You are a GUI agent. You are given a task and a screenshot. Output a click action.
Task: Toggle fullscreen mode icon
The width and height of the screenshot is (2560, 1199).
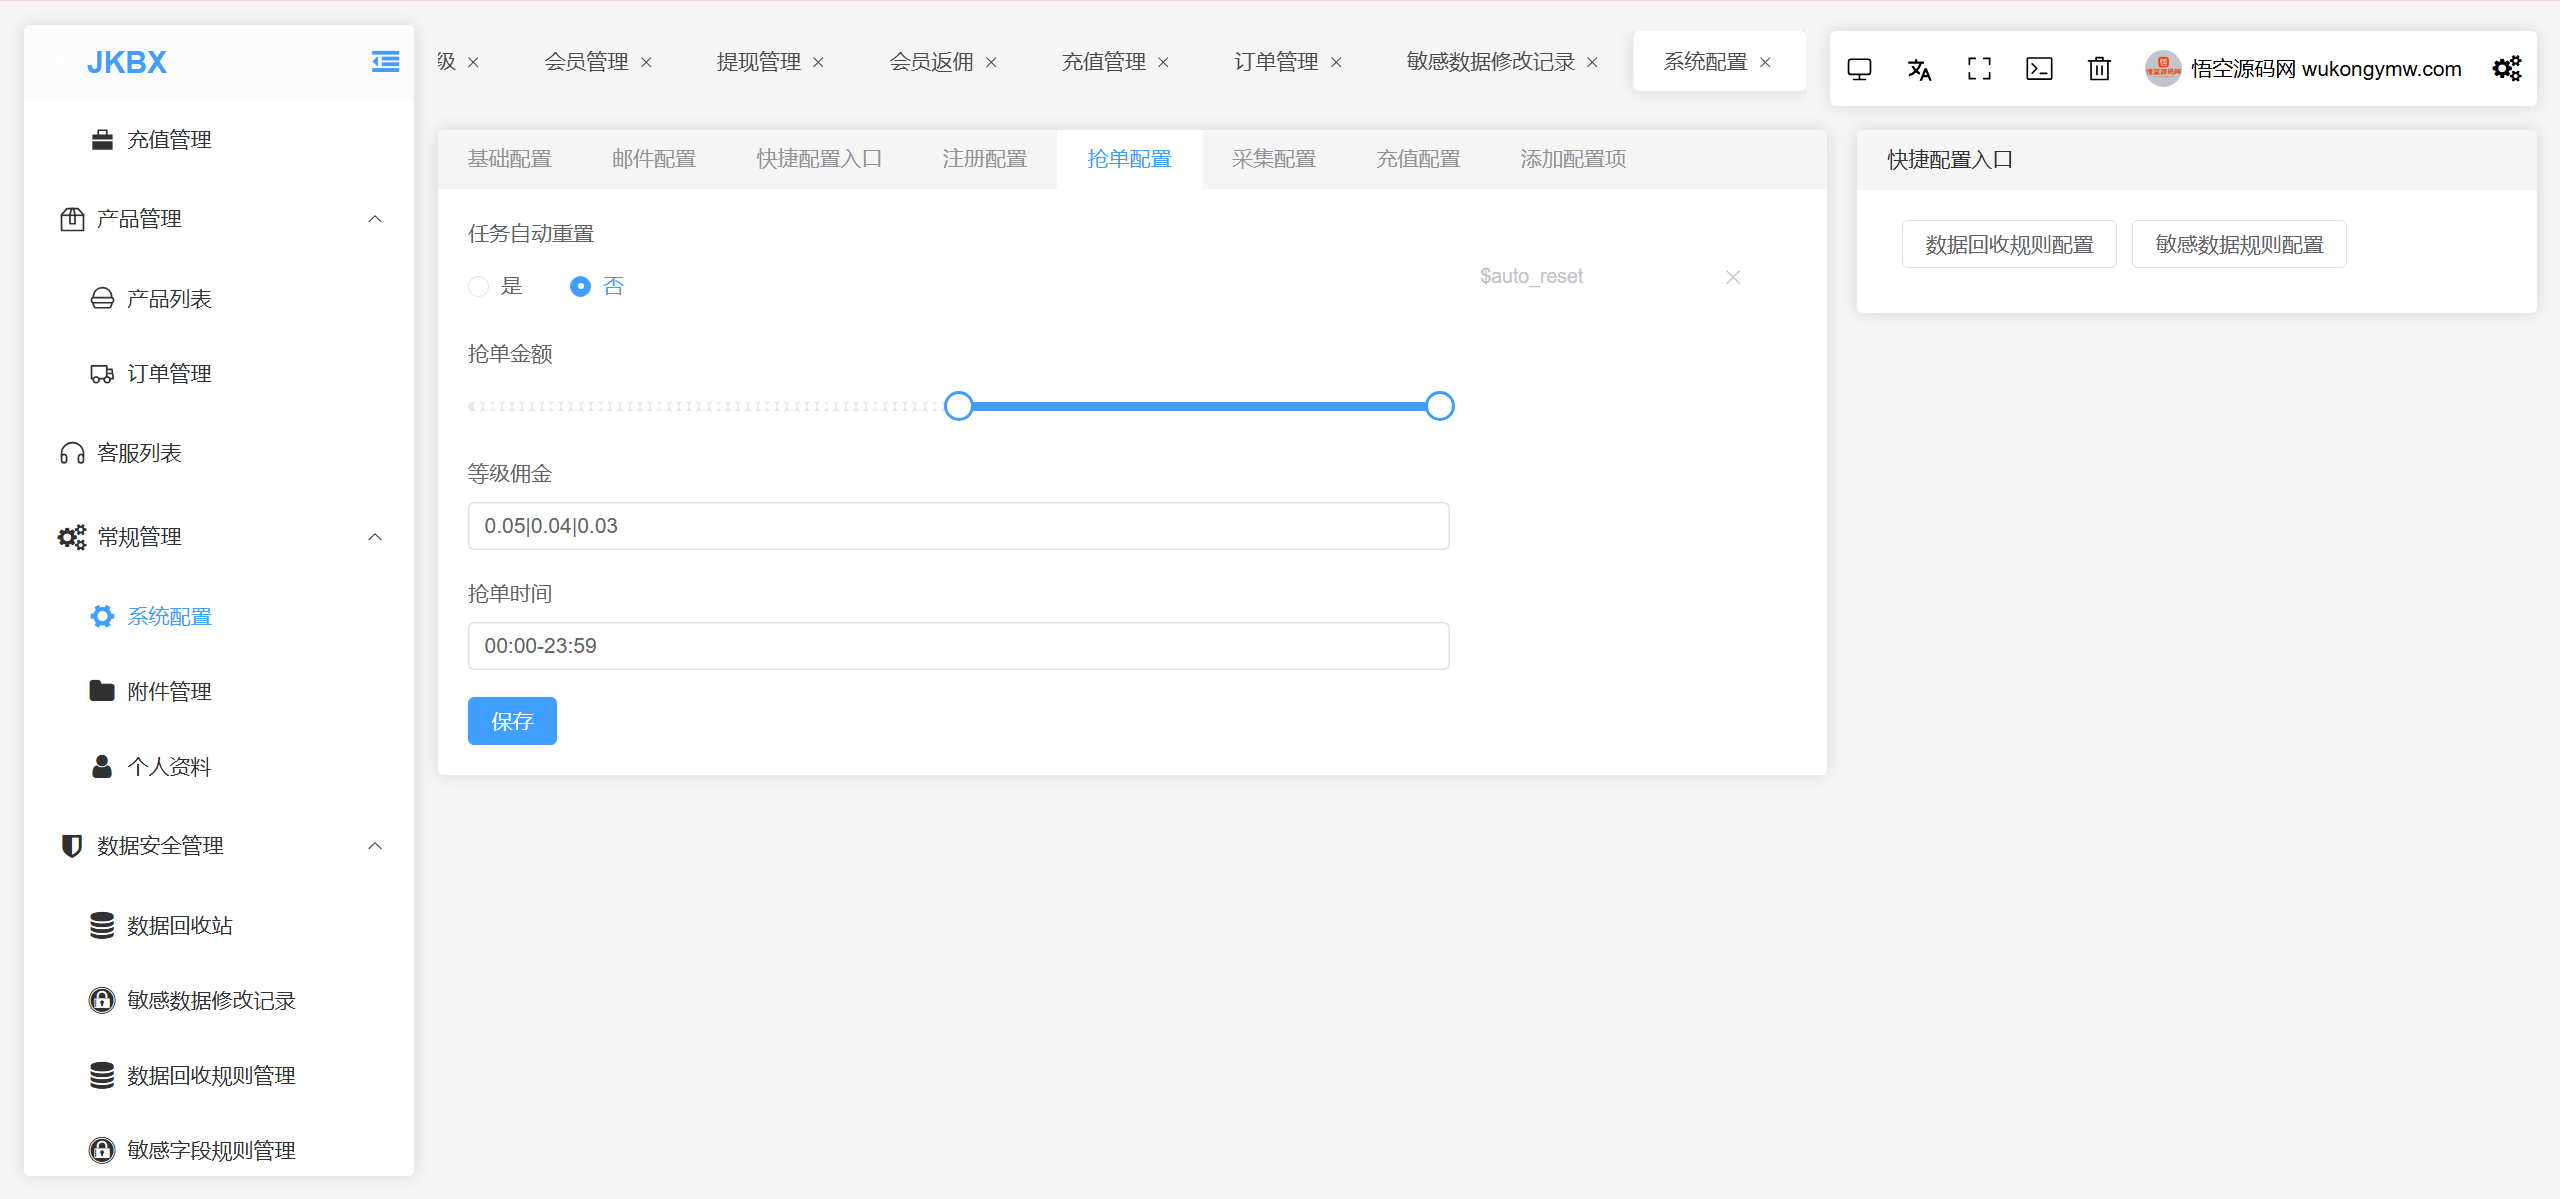1979,69
